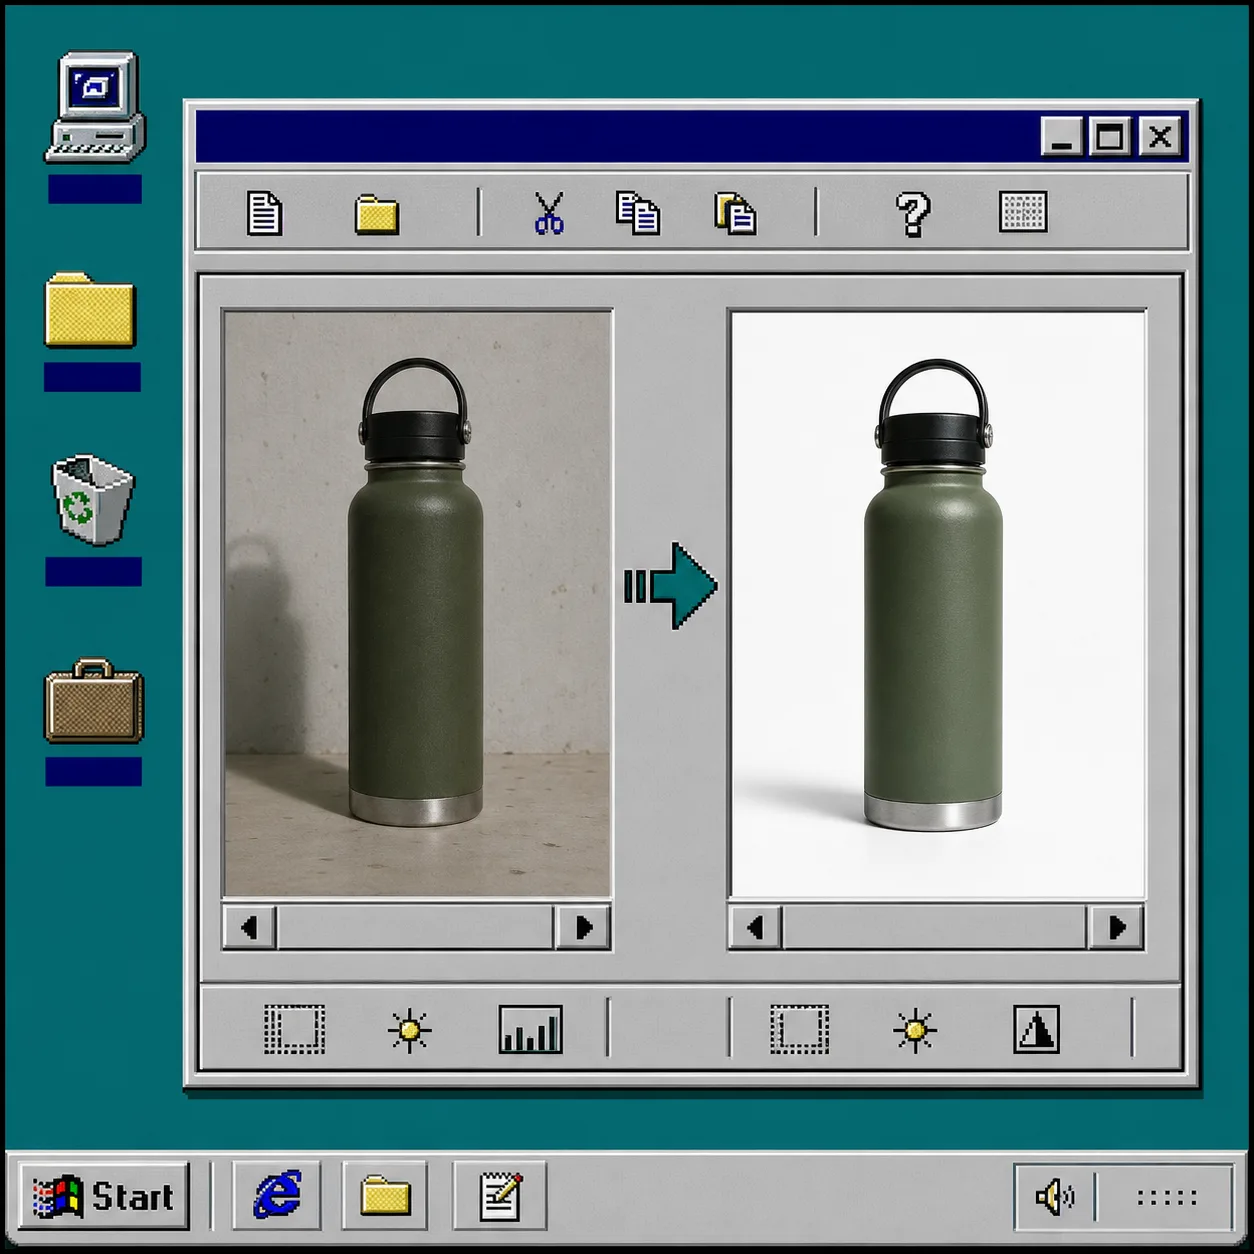The width and height of the screenshot is (1254, 1254).
Task: Open the Briefcase desktop icon
Action: pos(94,701)
